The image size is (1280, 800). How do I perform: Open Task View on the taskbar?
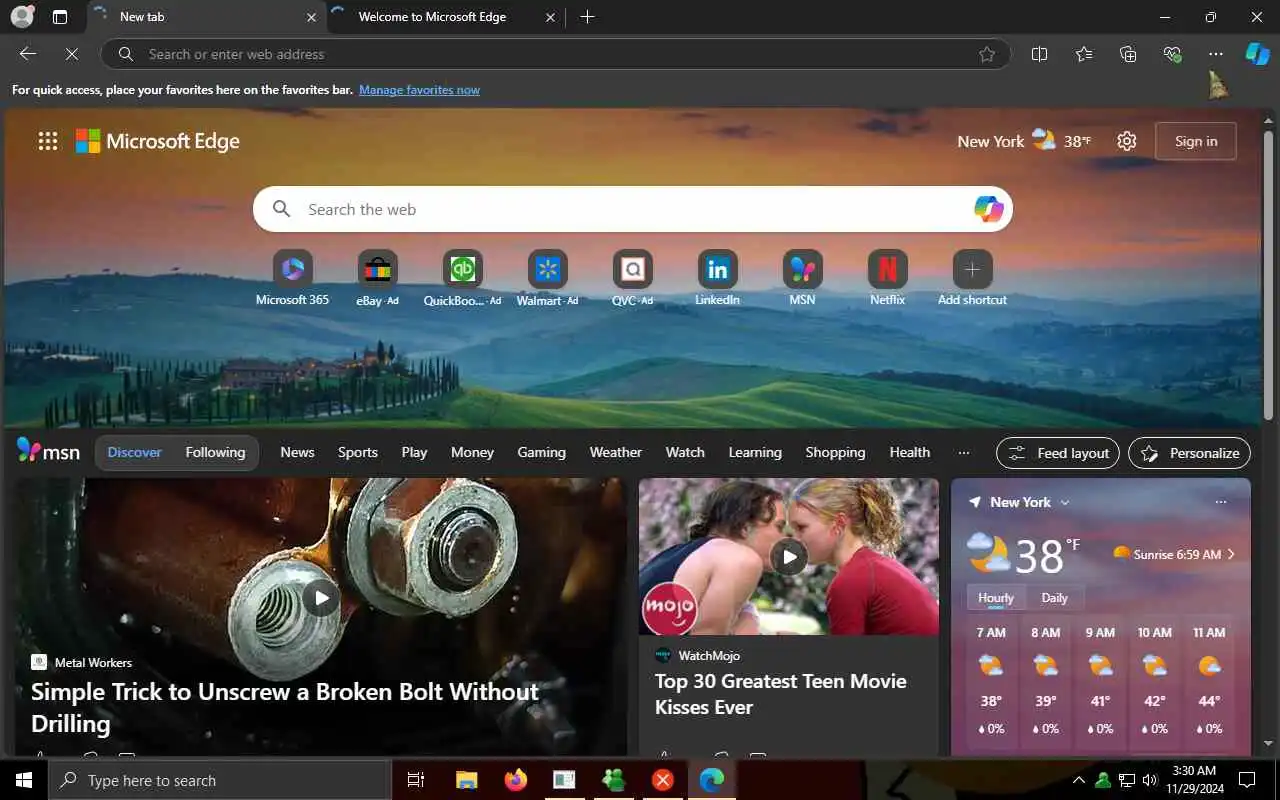416,780
